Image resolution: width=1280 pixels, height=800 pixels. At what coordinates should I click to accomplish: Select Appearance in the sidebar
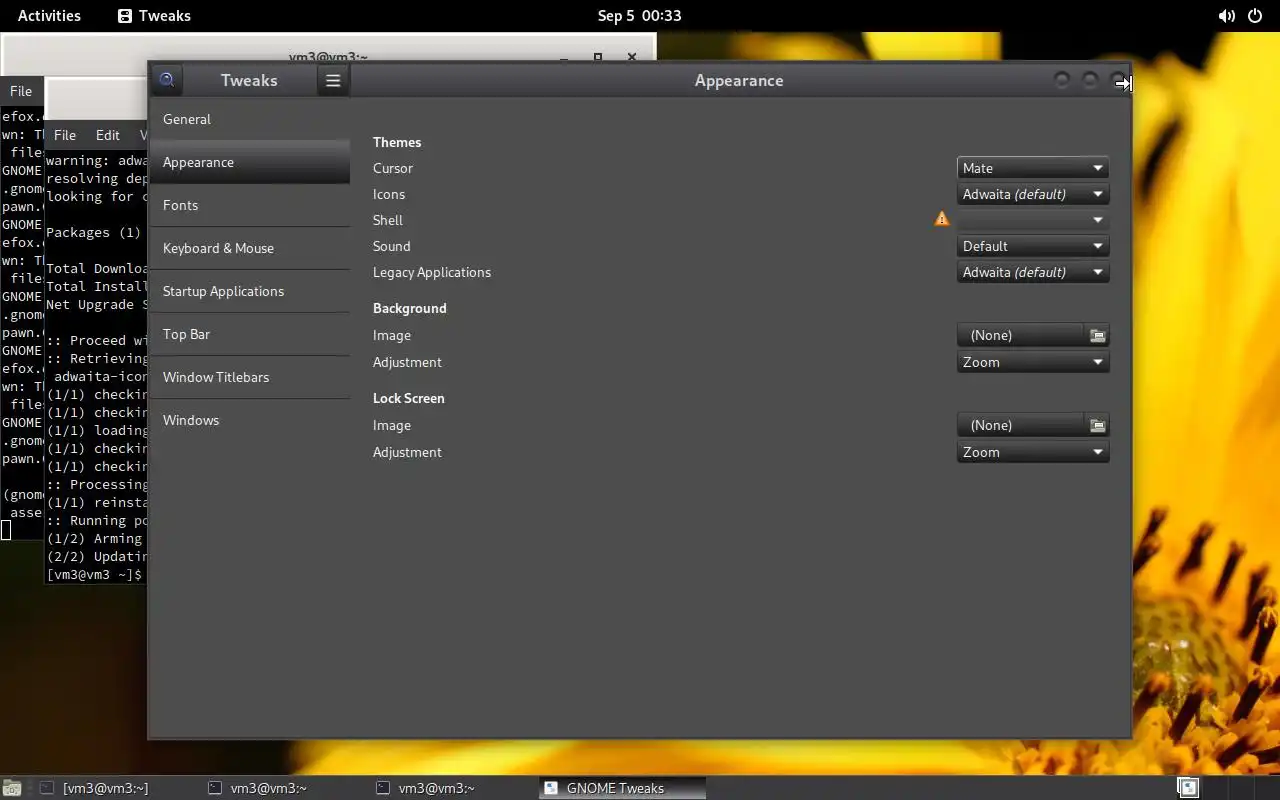[x=249, y=162]
